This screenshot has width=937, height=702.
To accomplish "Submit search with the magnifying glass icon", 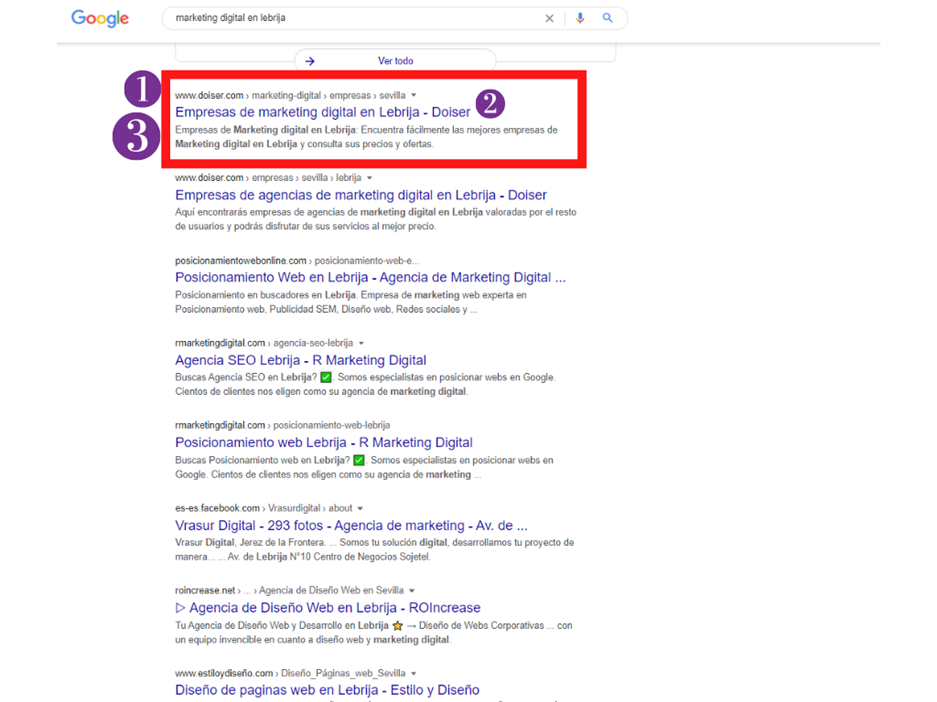I will click(x=607, y=18).
